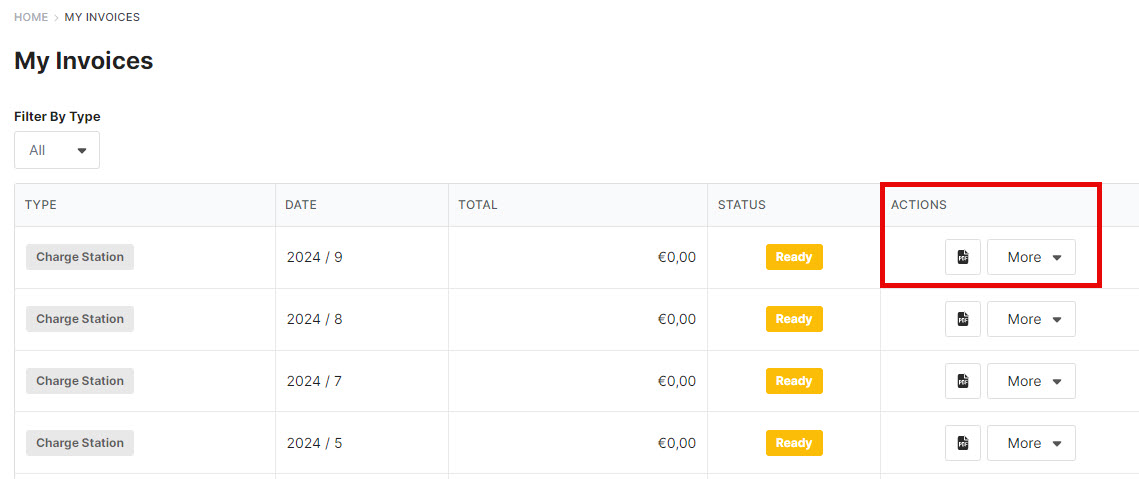Click the MY INVOICES breadcrumb

pyautogui.click(x=102, y=17)
